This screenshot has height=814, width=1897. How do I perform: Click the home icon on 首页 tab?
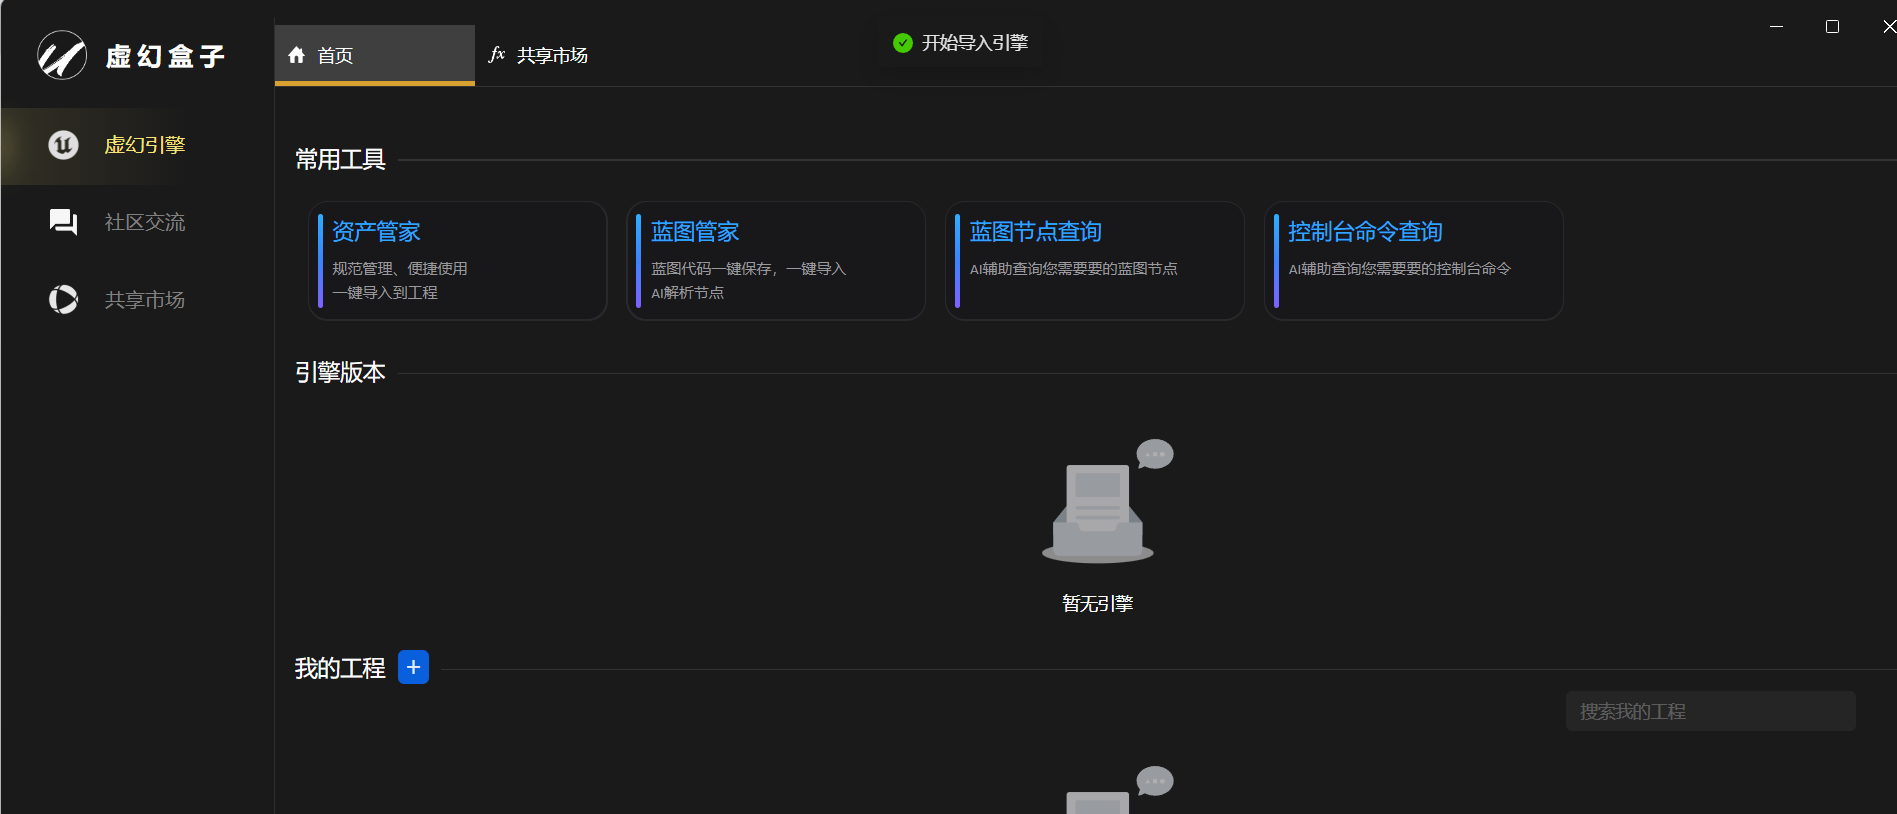[x=296, y=55]
